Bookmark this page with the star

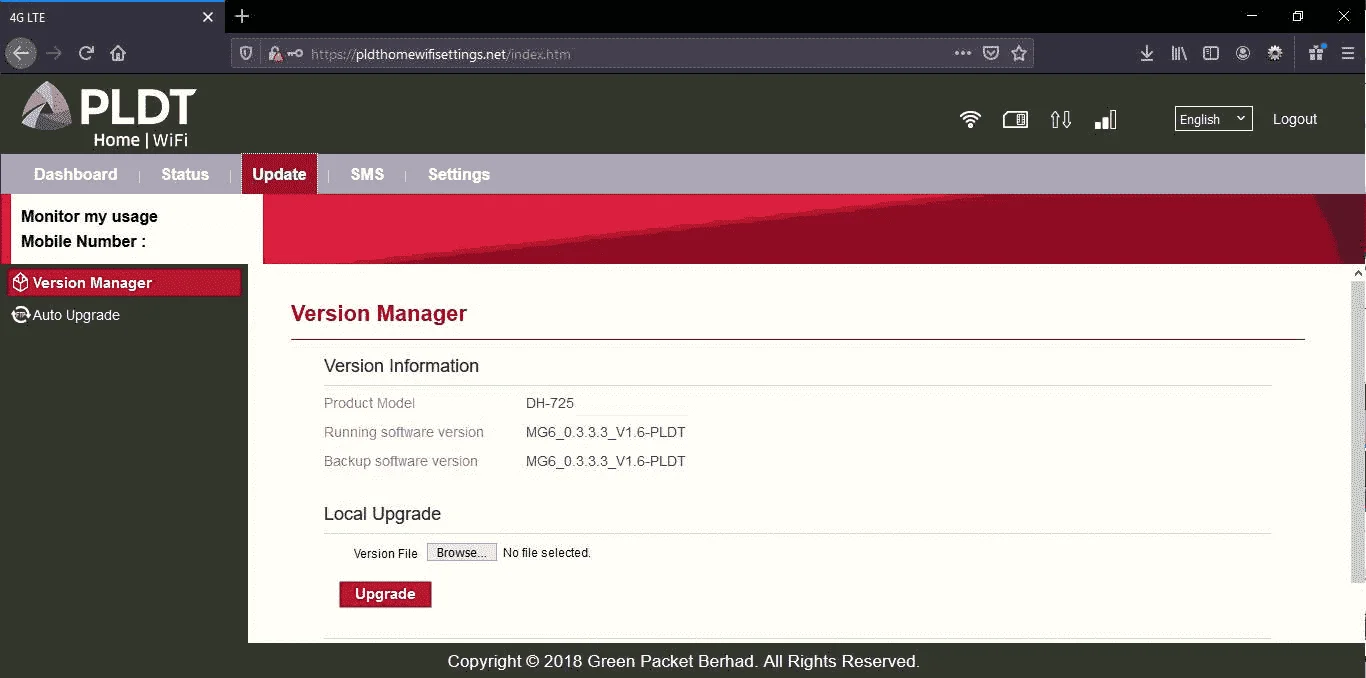point(1019,53)
